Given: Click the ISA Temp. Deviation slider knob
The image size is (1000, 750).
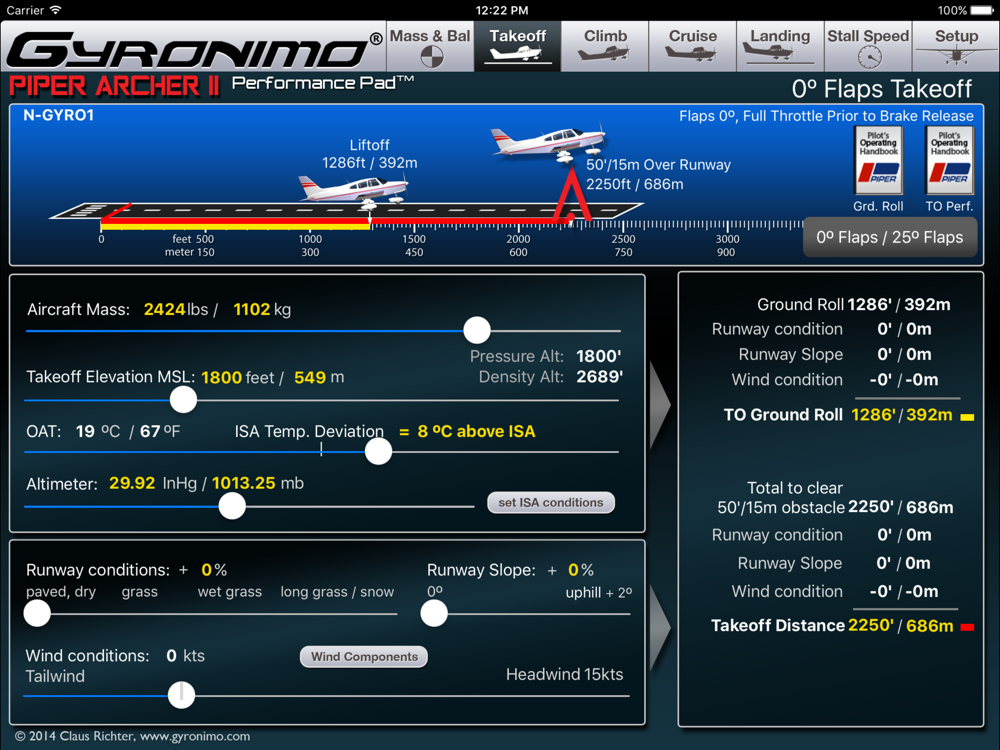Looking at the screenshot, I should [378, 452].
